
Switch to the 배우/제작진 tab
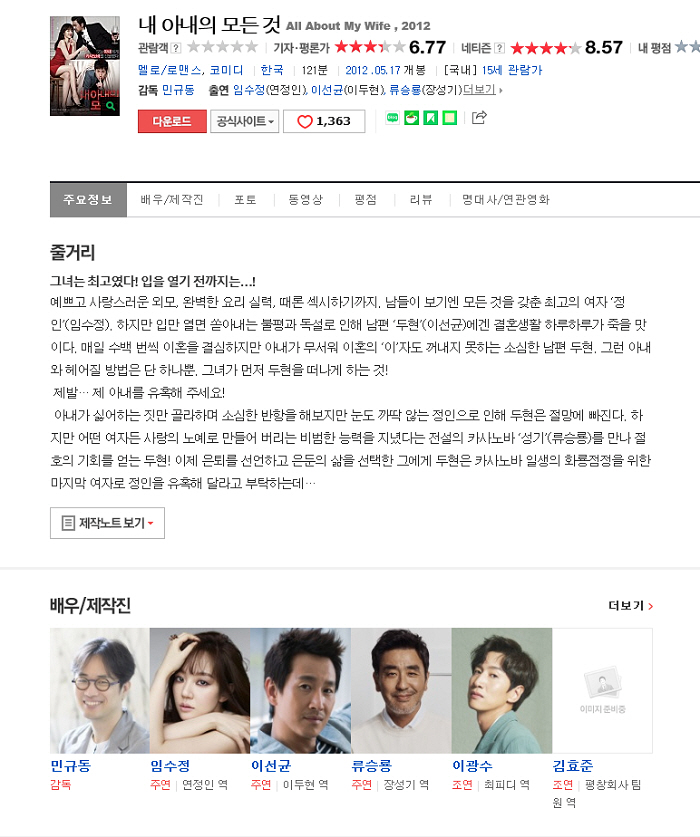point(172,200)
